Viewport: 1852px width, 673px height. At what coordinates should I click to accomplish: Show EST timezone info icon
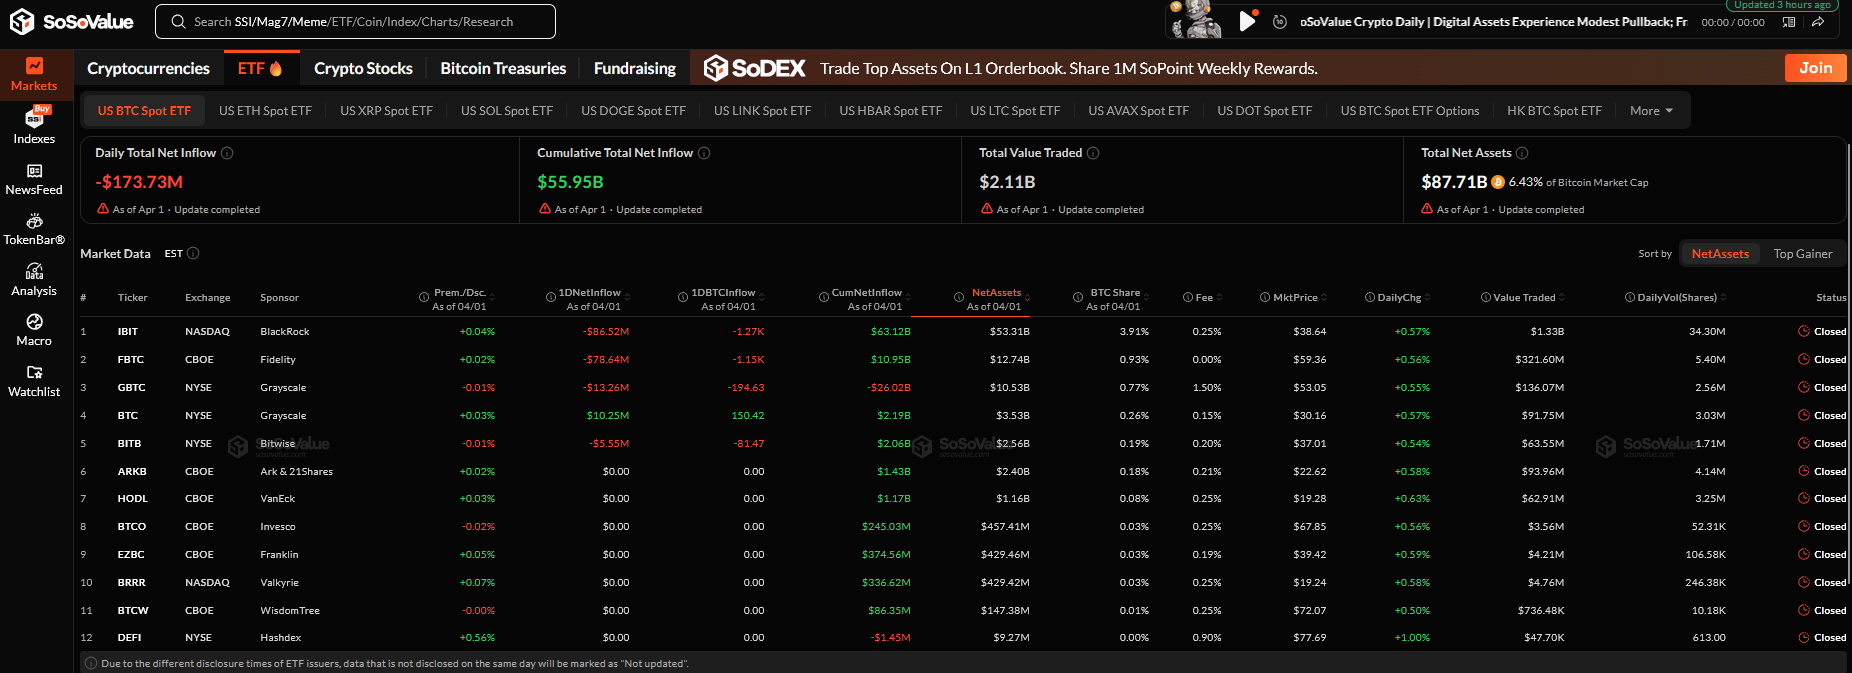(193, 253)
